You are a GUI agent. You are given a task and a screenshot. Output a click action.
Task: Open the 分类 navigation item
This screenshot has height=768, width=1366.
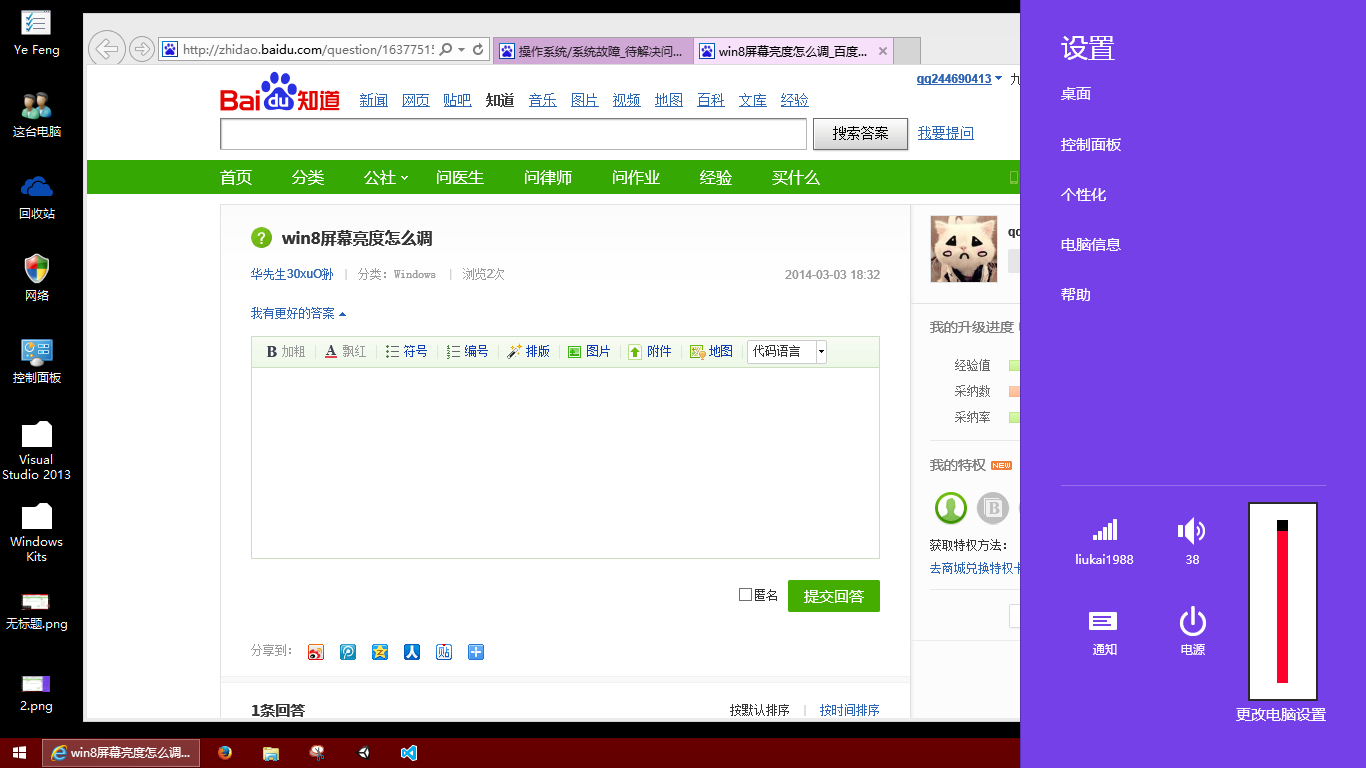(x=308, y=177)
